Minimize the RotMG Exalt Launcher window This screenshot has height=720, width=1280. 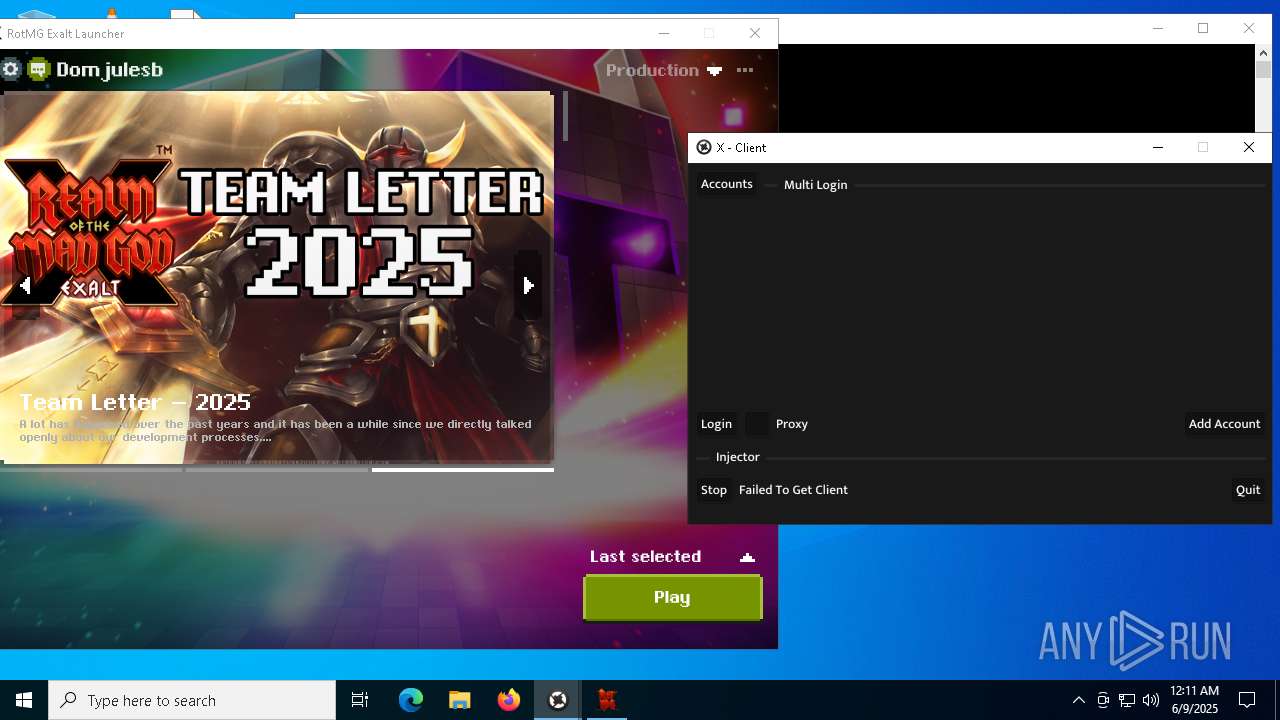(663, 33)
